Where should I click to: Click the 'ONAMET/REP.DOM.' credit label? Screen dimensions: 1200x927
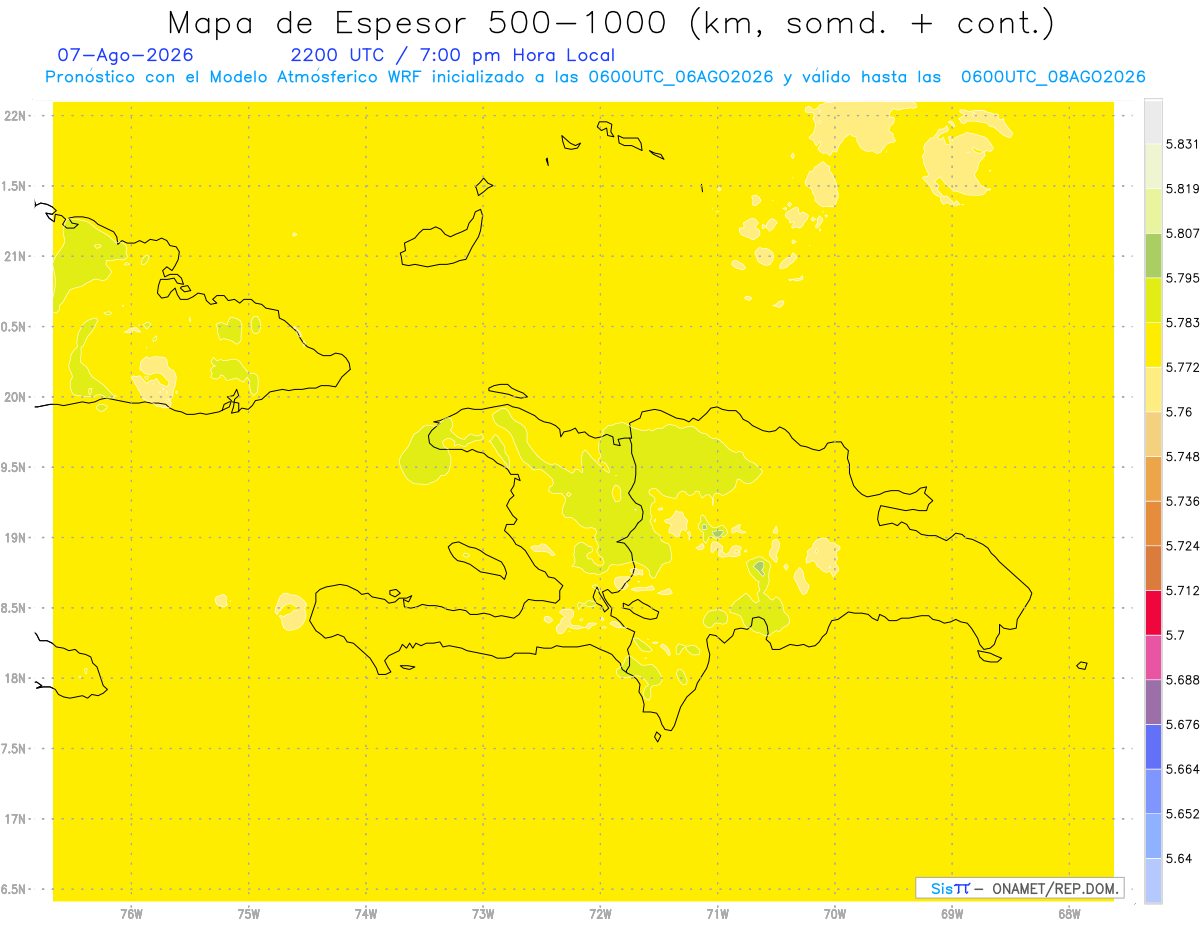[1054, 888]
